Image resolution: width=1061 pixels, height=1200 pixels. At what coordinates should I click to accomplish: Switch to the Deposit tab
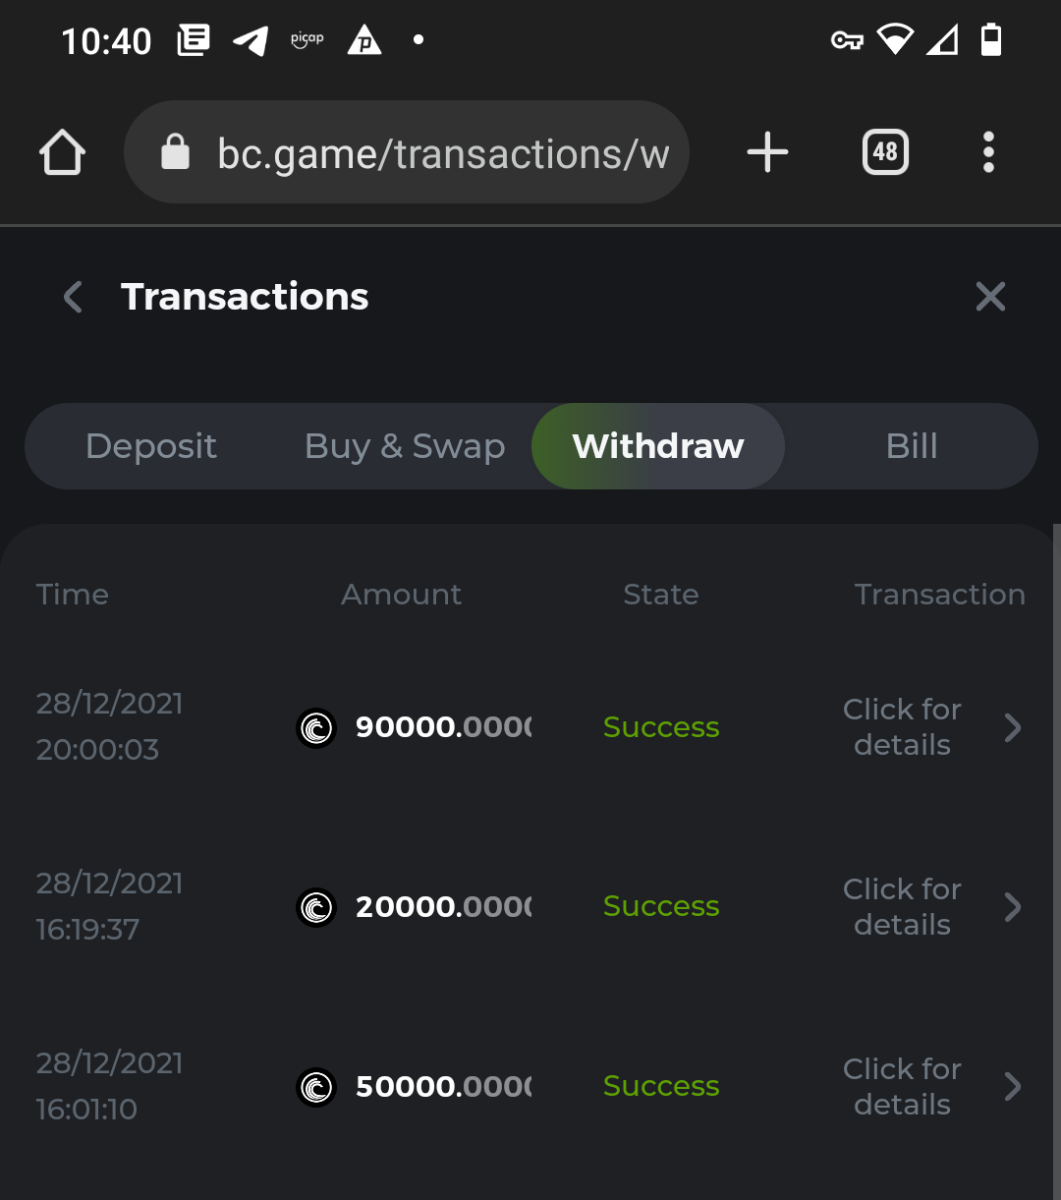pyautogui.click(x=151, y=446)
